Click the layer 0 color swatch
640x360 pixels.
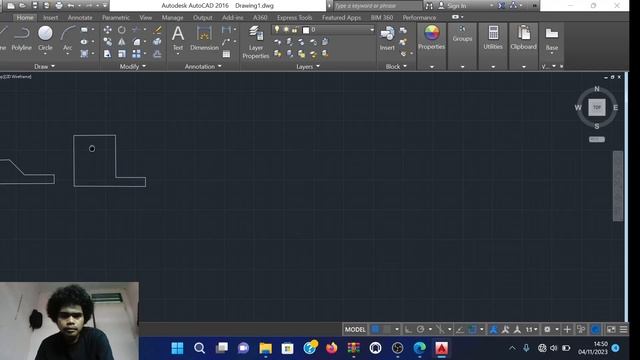tap(306, 30)
